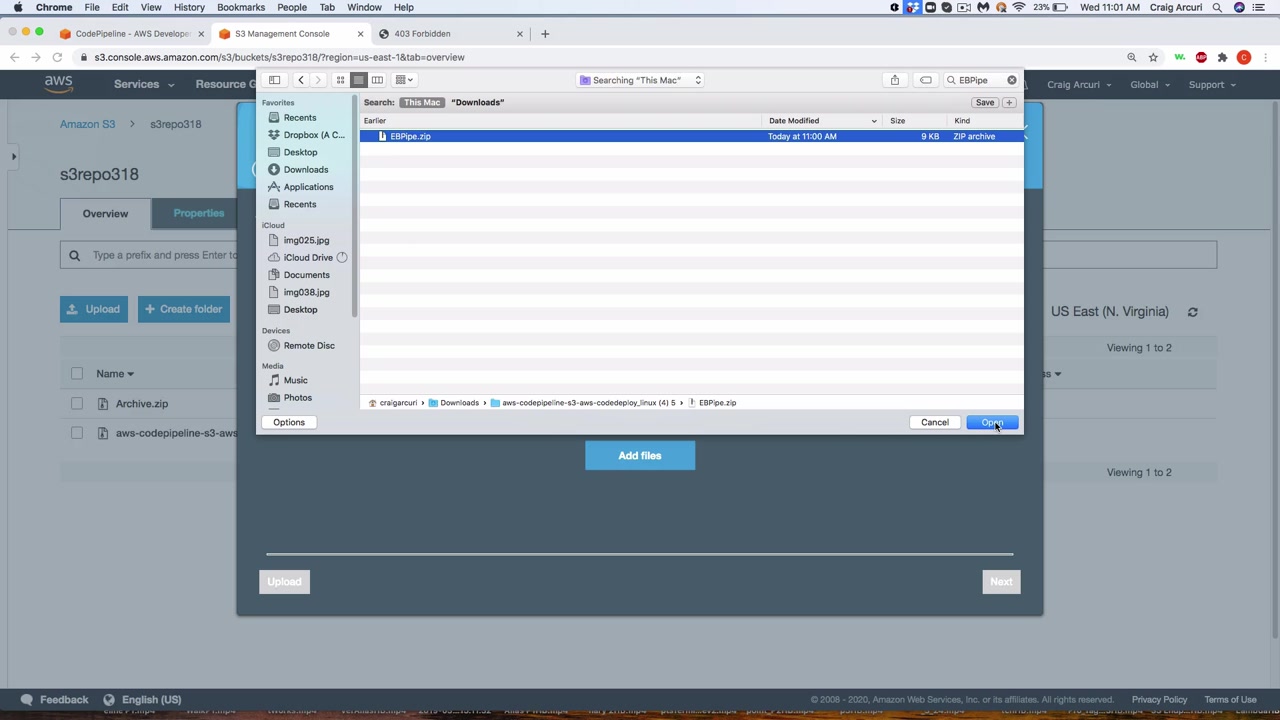
Task: Click the AWS logo home icon
Action: point(59,84)
